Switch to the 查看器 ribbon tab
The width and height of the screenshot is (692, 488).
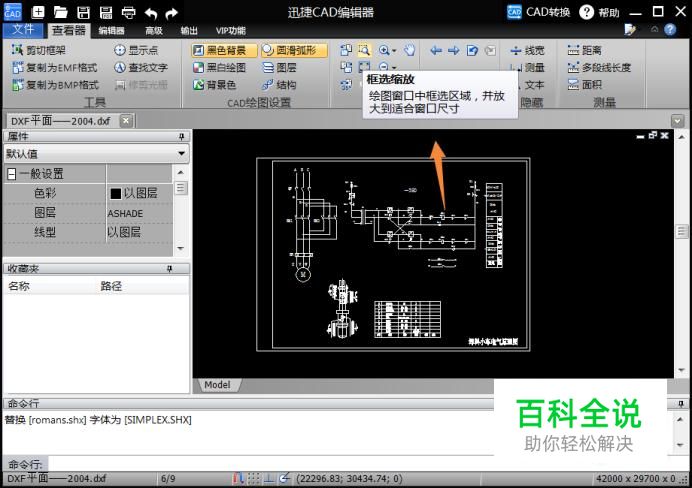click(x=68, y=30)
